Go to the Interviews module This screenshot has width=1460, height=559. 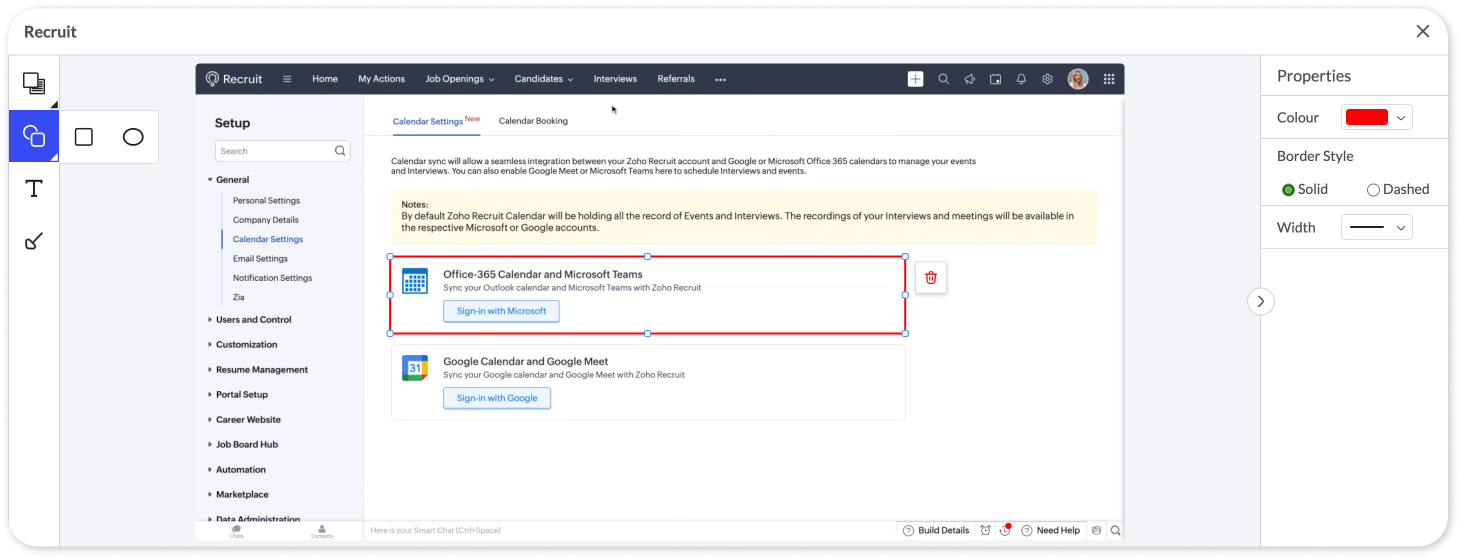[x=615, y=79]
